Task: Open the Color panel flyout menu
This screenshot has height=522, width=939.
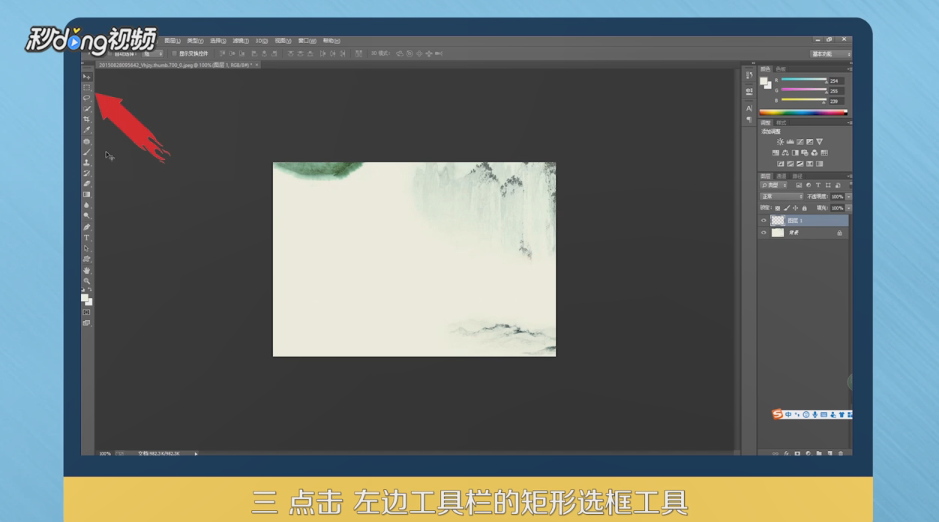Action: (849, 69)
